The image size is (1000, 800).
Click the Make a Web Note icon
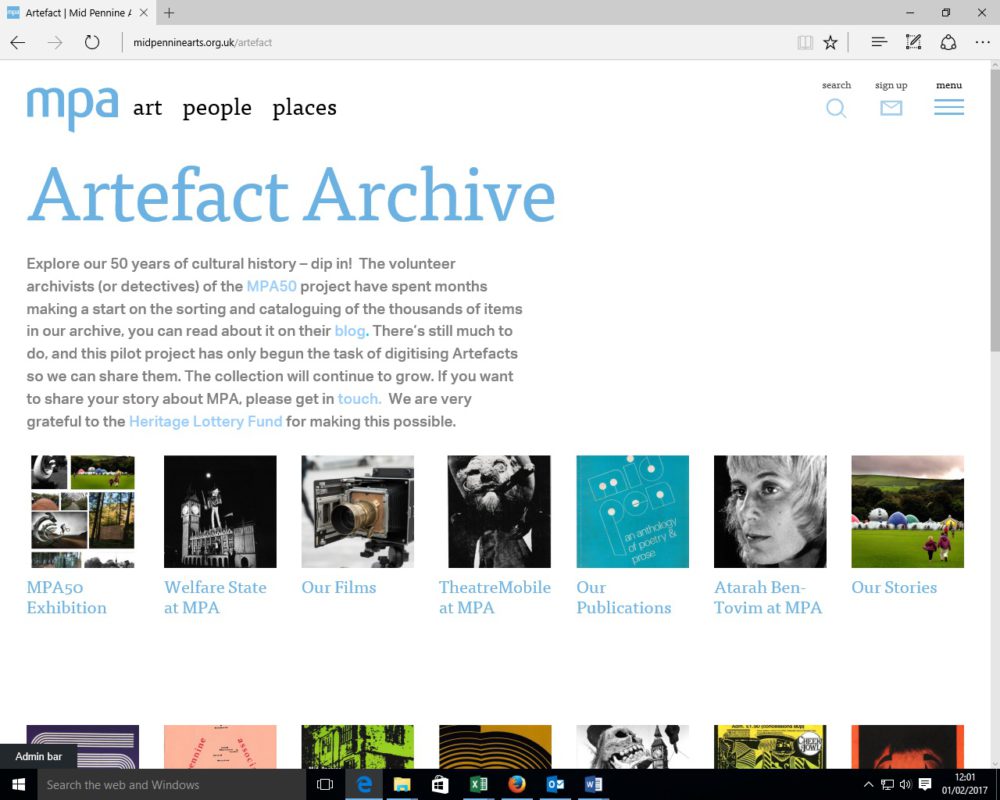[x=913, y=42]
